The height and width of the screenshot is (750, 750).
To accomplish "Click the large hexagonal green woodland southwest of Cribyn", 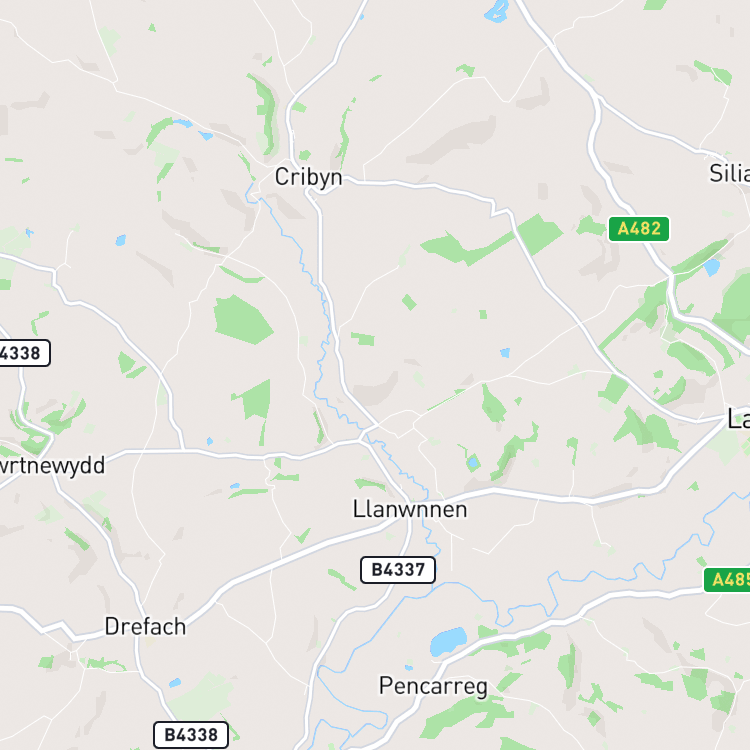I will (243, 320).
